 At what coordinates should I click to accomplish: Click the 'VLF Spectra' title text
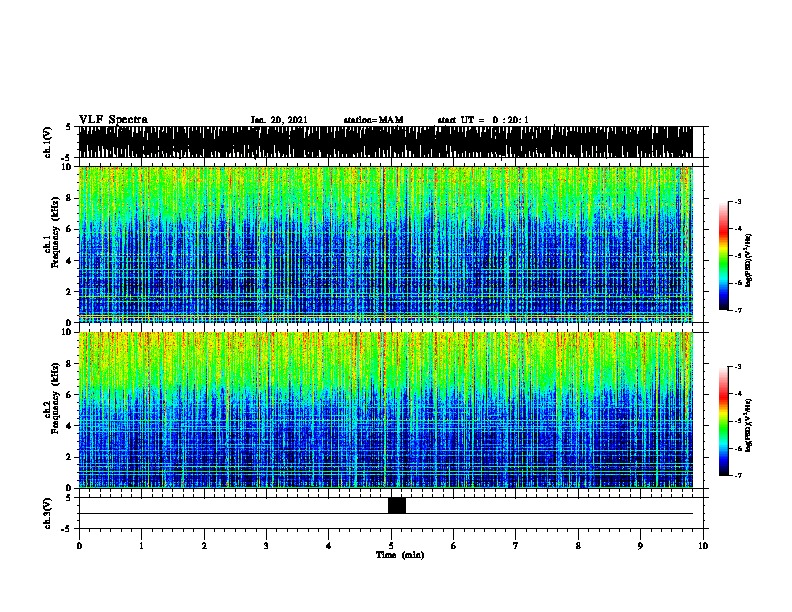(113, 120)
